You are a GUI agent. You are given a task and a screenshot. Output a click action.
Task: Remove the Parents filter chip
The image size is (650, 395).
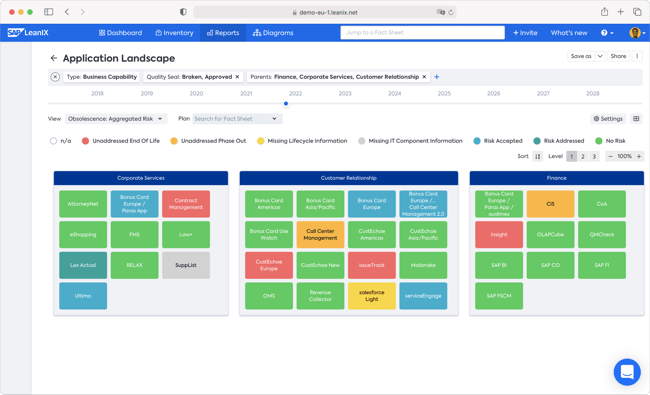point(424,77)
